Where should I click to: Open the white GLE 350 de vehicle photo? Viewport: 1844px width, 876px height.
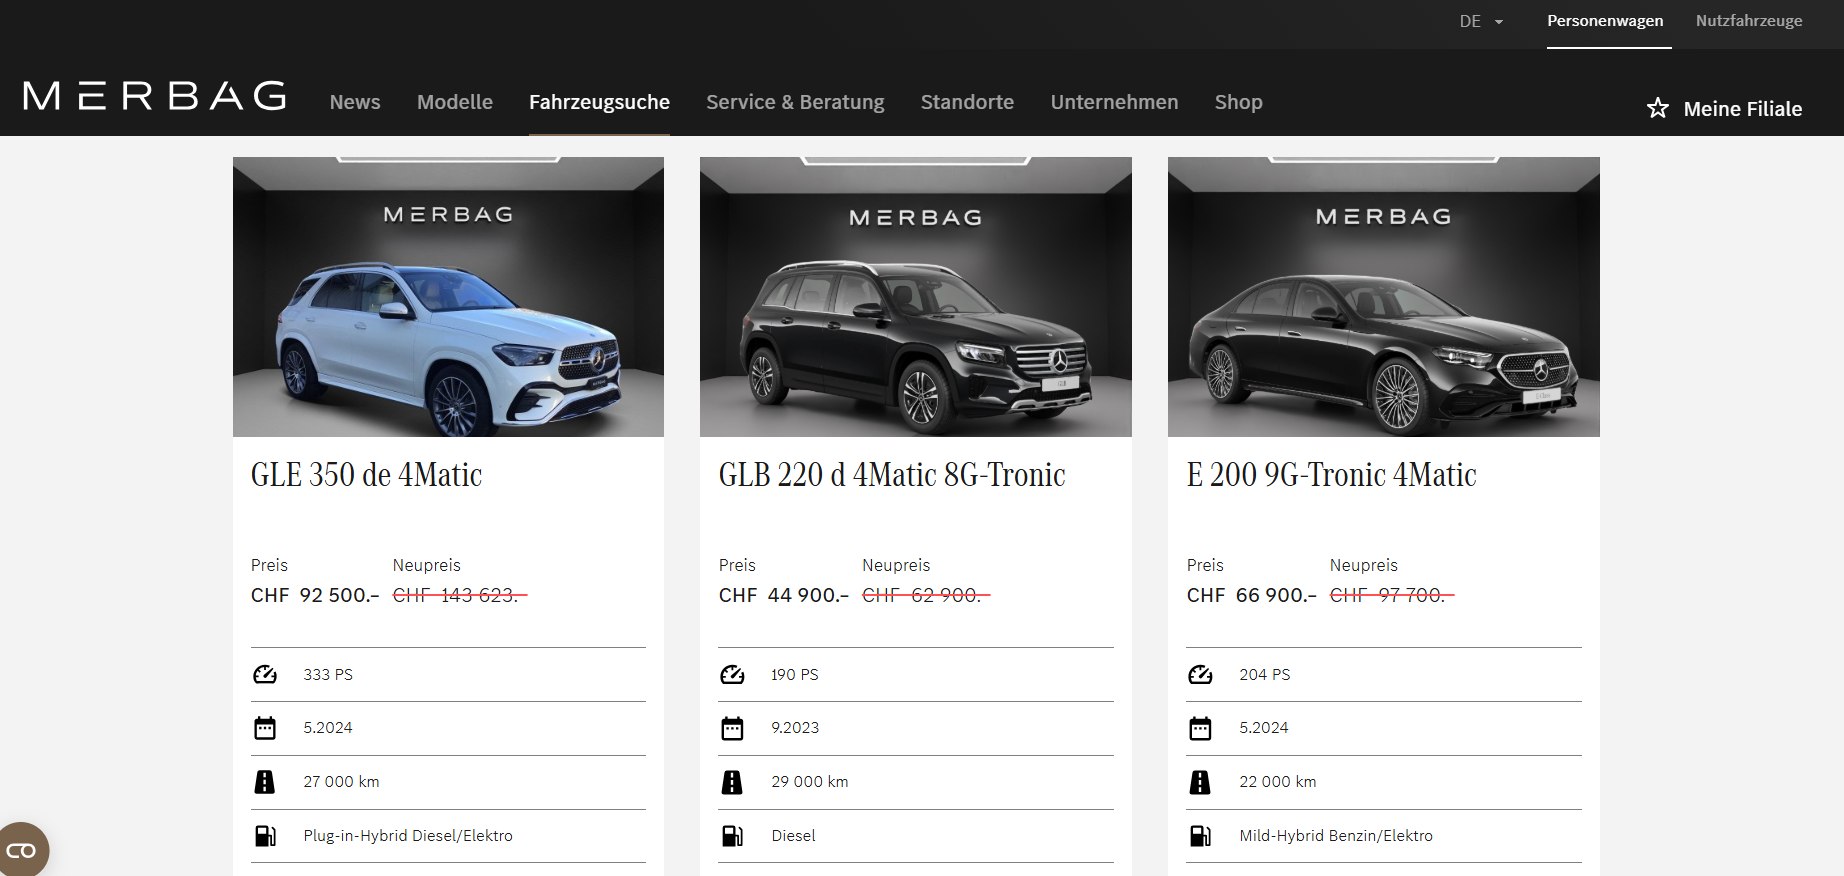pos(448,297)
